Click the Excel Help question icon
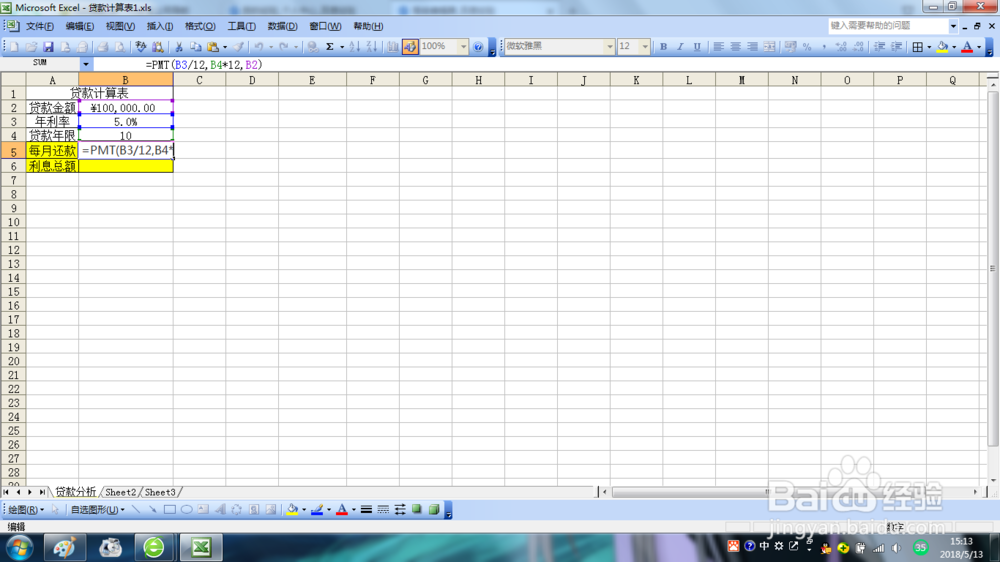Screen dimensions: 1000x562 (x=478, y=47)
